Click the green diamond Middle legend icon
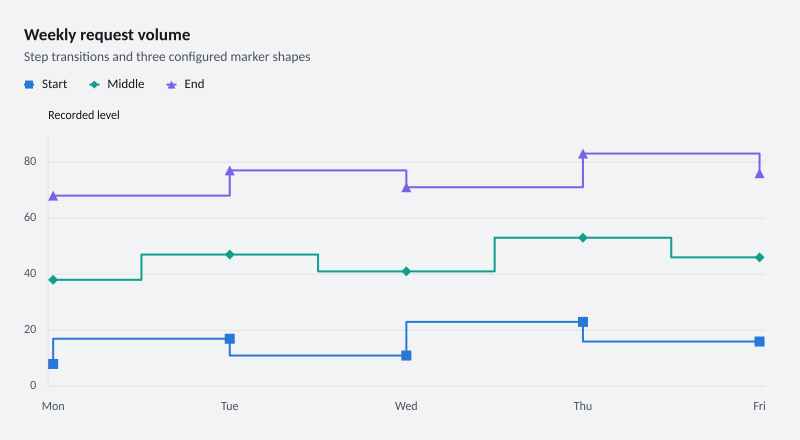This screenshot has width=800, height=440. point(94,85)
